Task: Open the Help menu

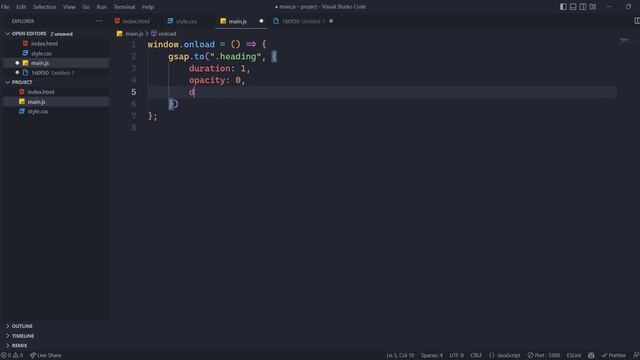Action: pyautogui.click(x=148, y=7)
